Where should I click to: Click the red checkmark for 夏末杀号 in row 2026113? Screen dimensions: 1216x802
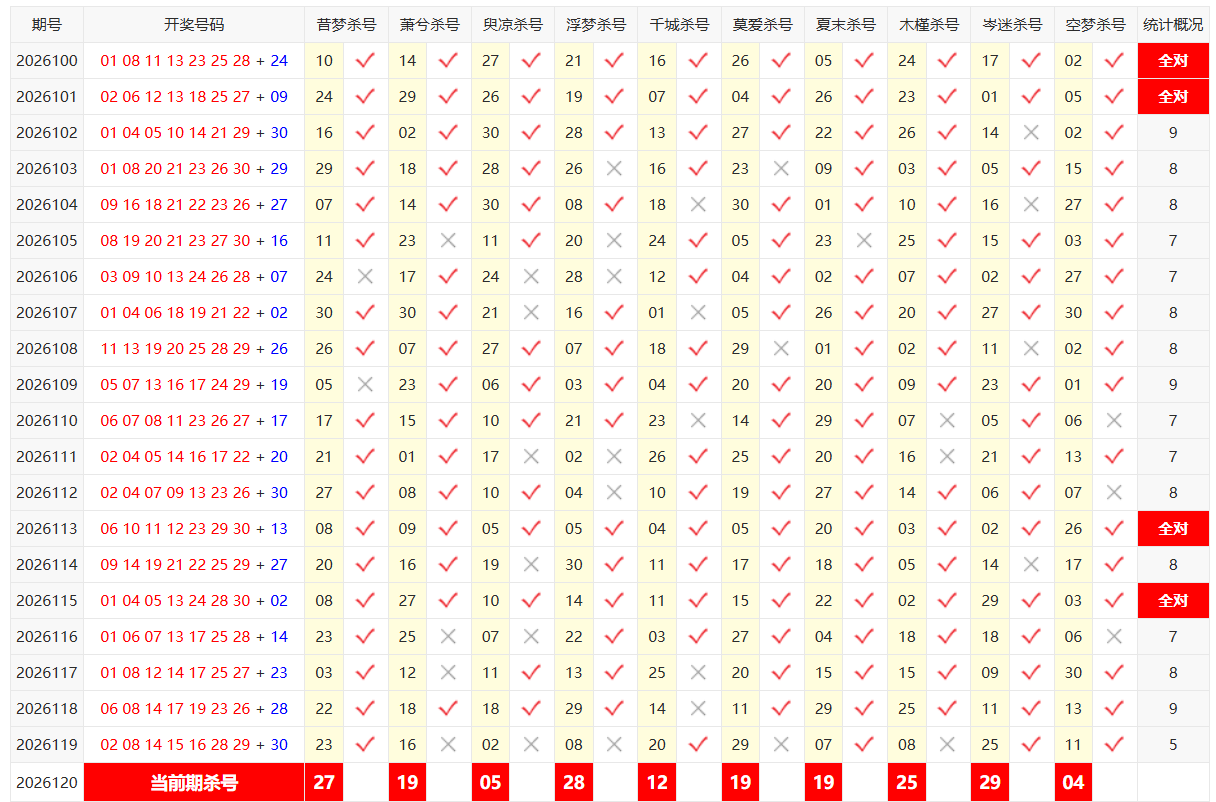coord(864,529)
